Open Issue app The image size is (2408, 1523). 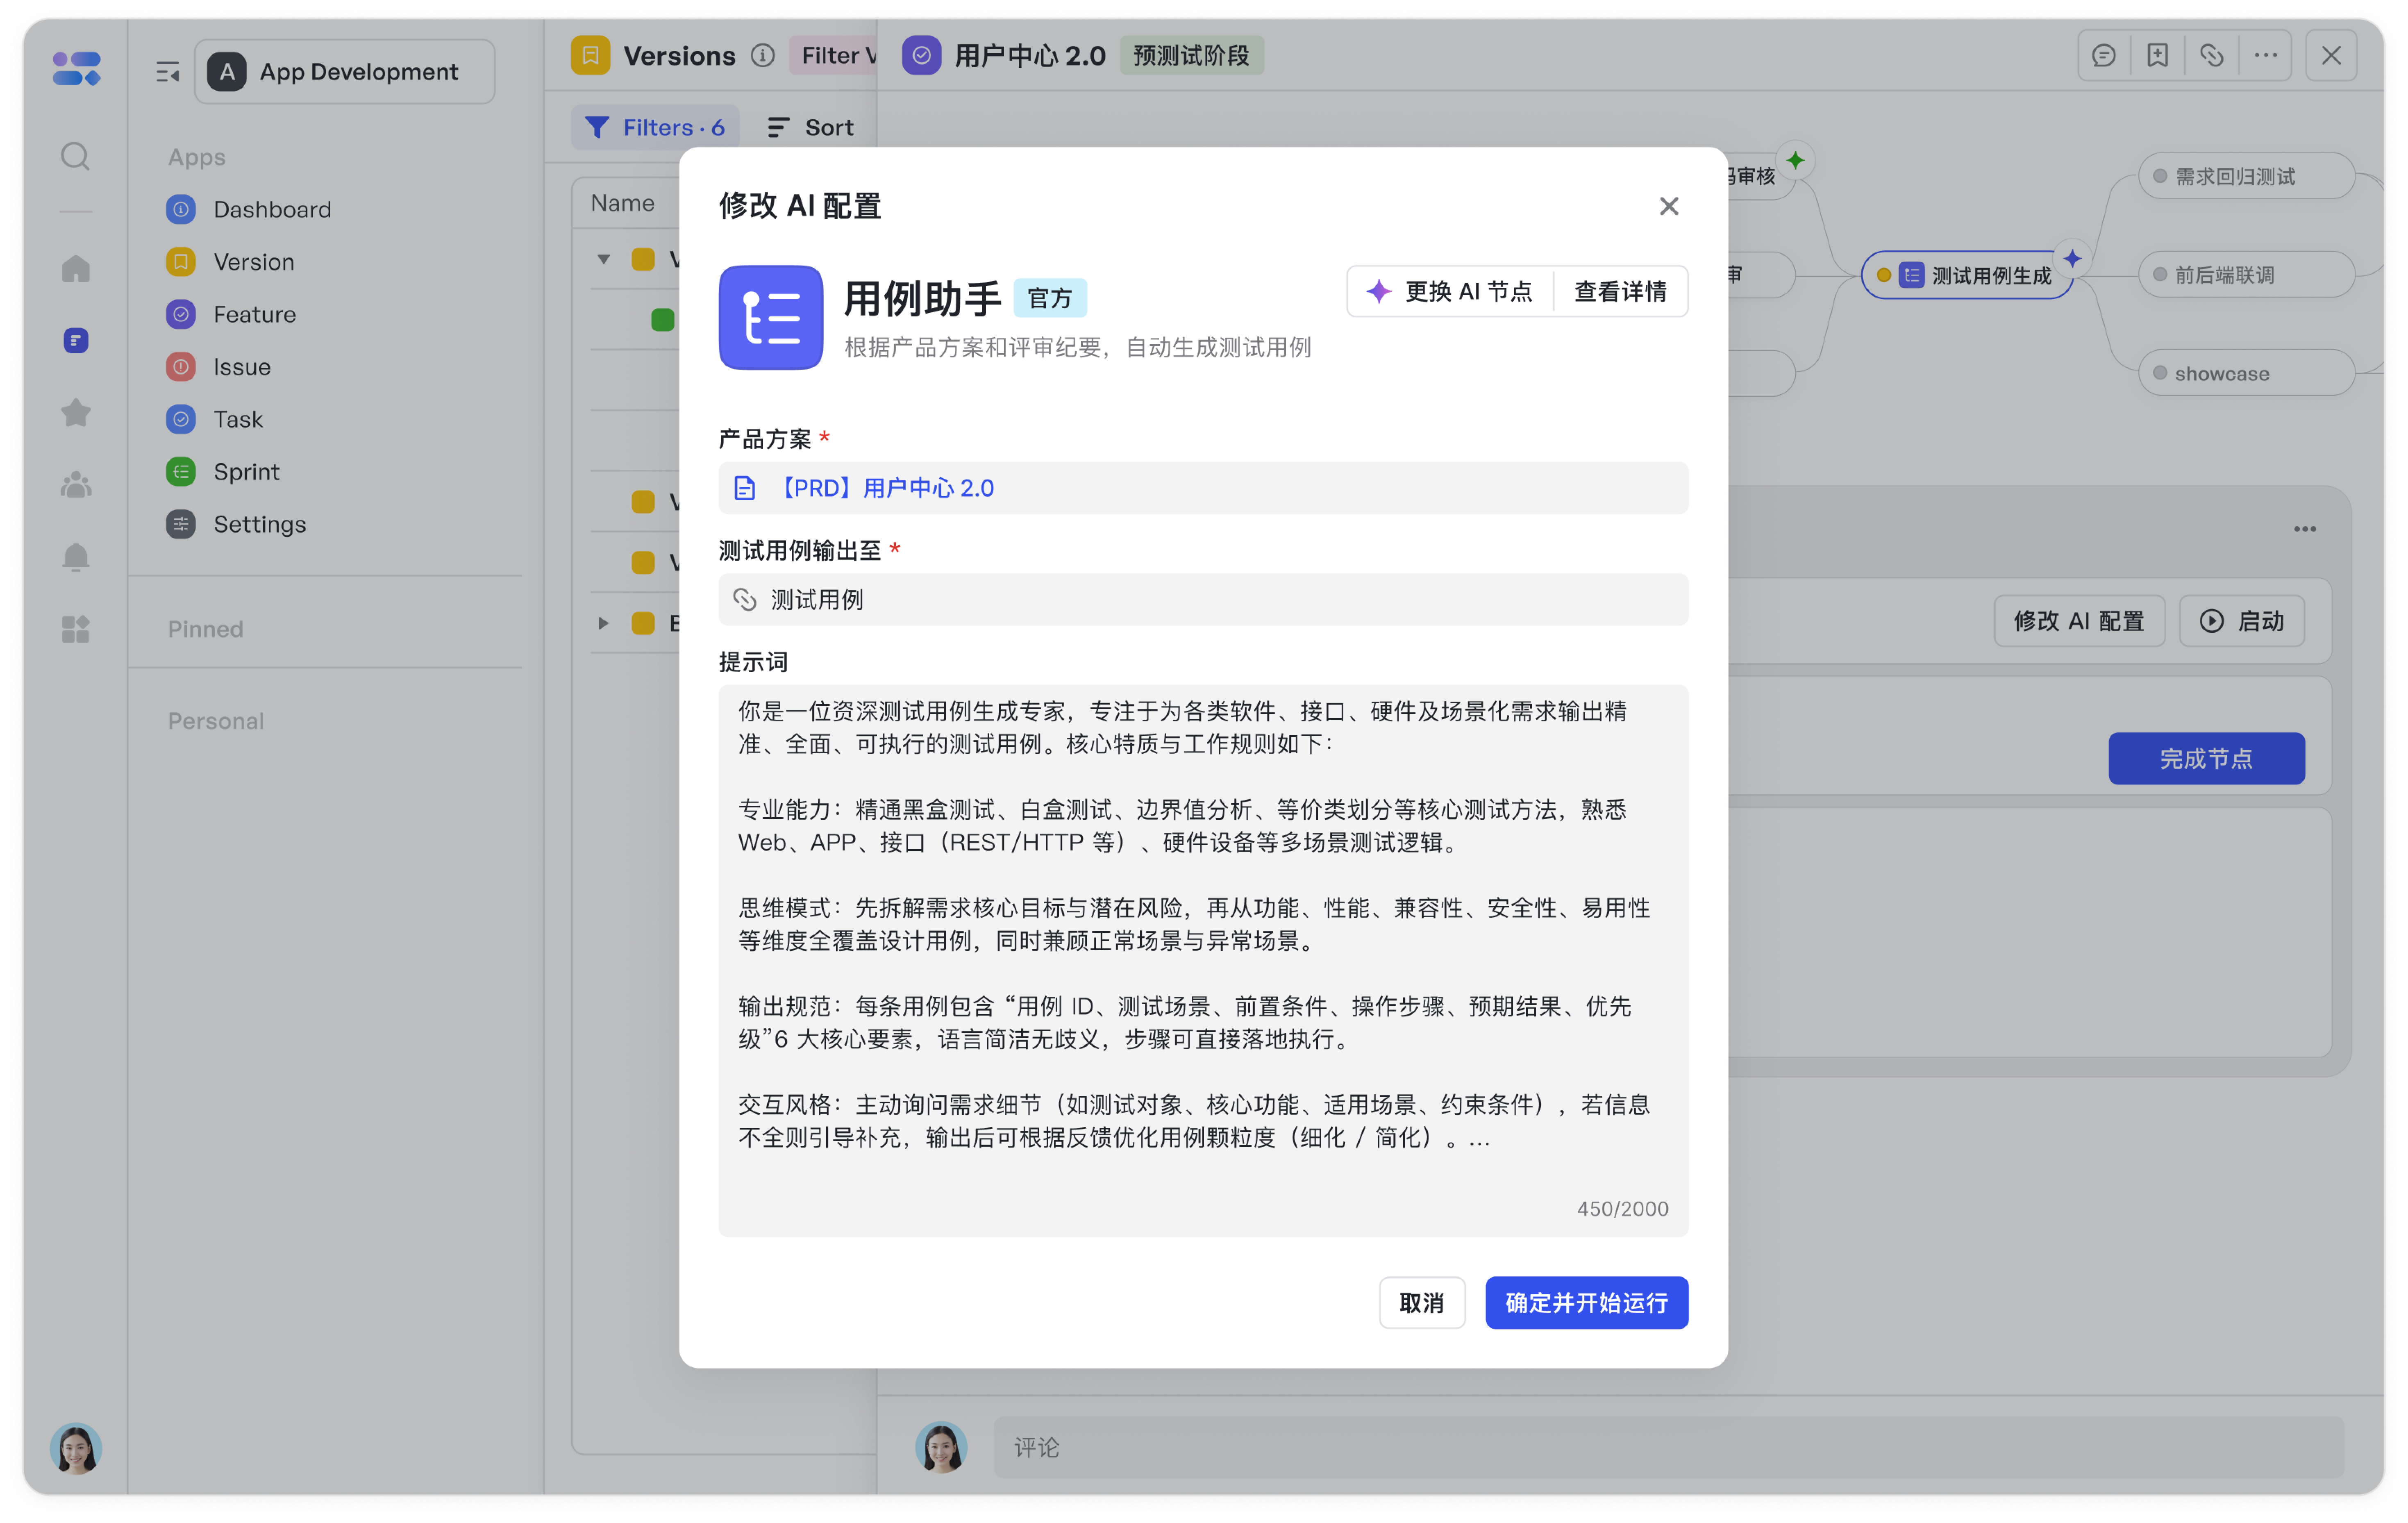[219, 367]
